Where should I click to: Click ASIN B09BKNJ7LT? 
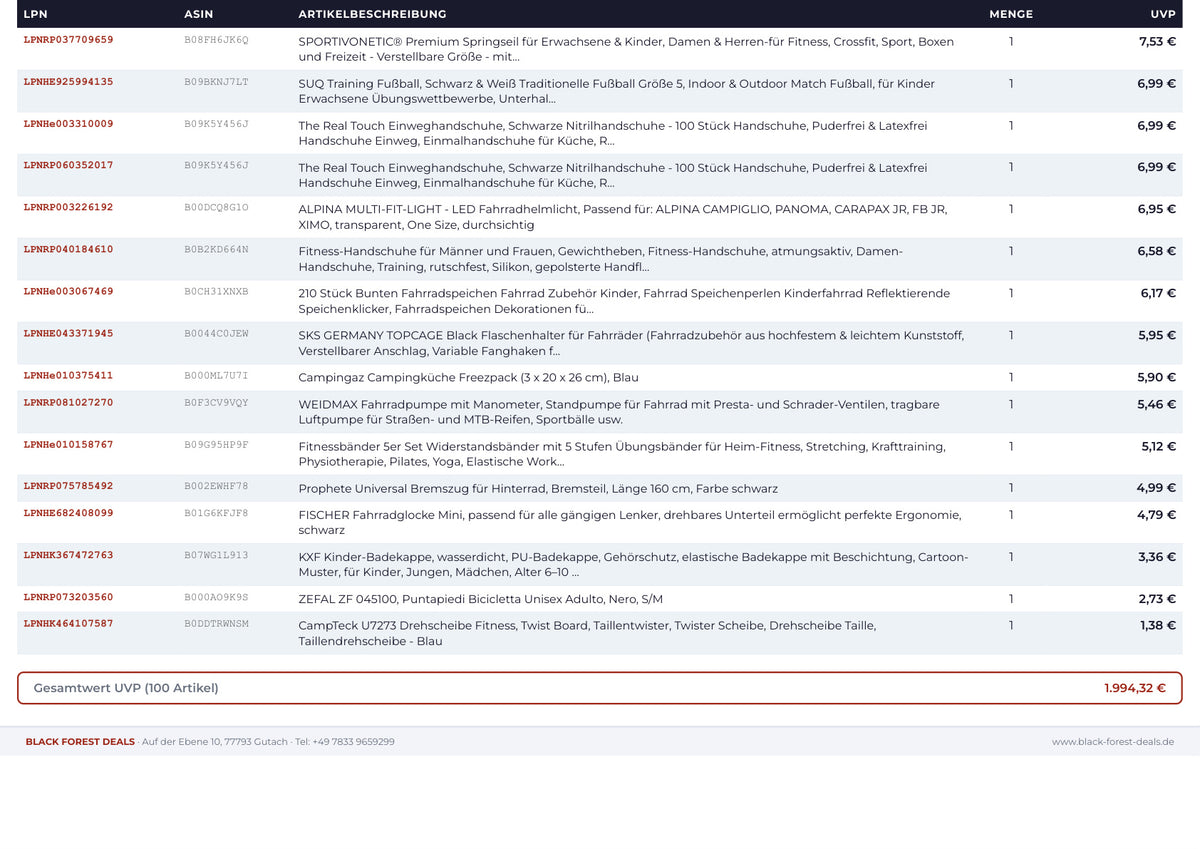click(216, 82)
